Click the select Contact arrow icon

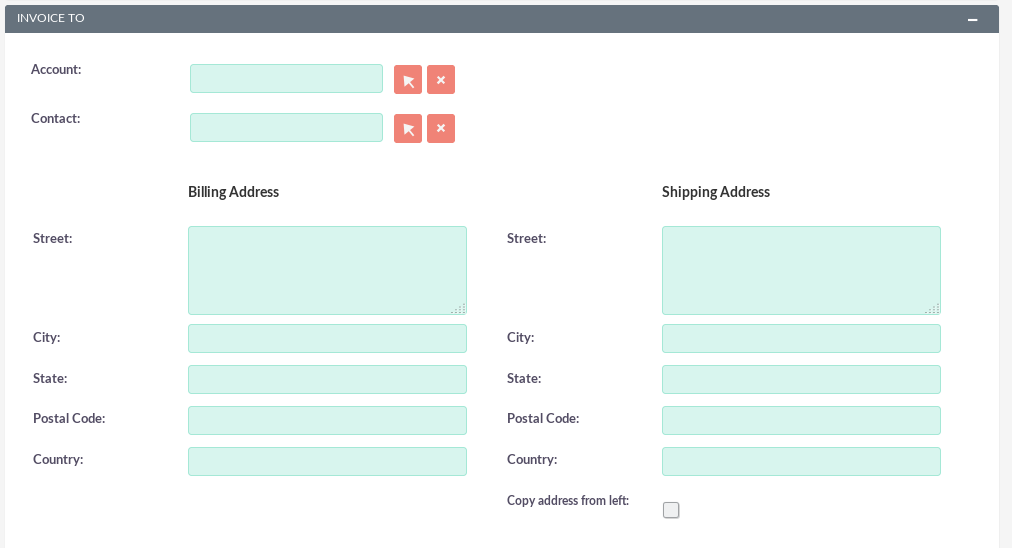408,129
